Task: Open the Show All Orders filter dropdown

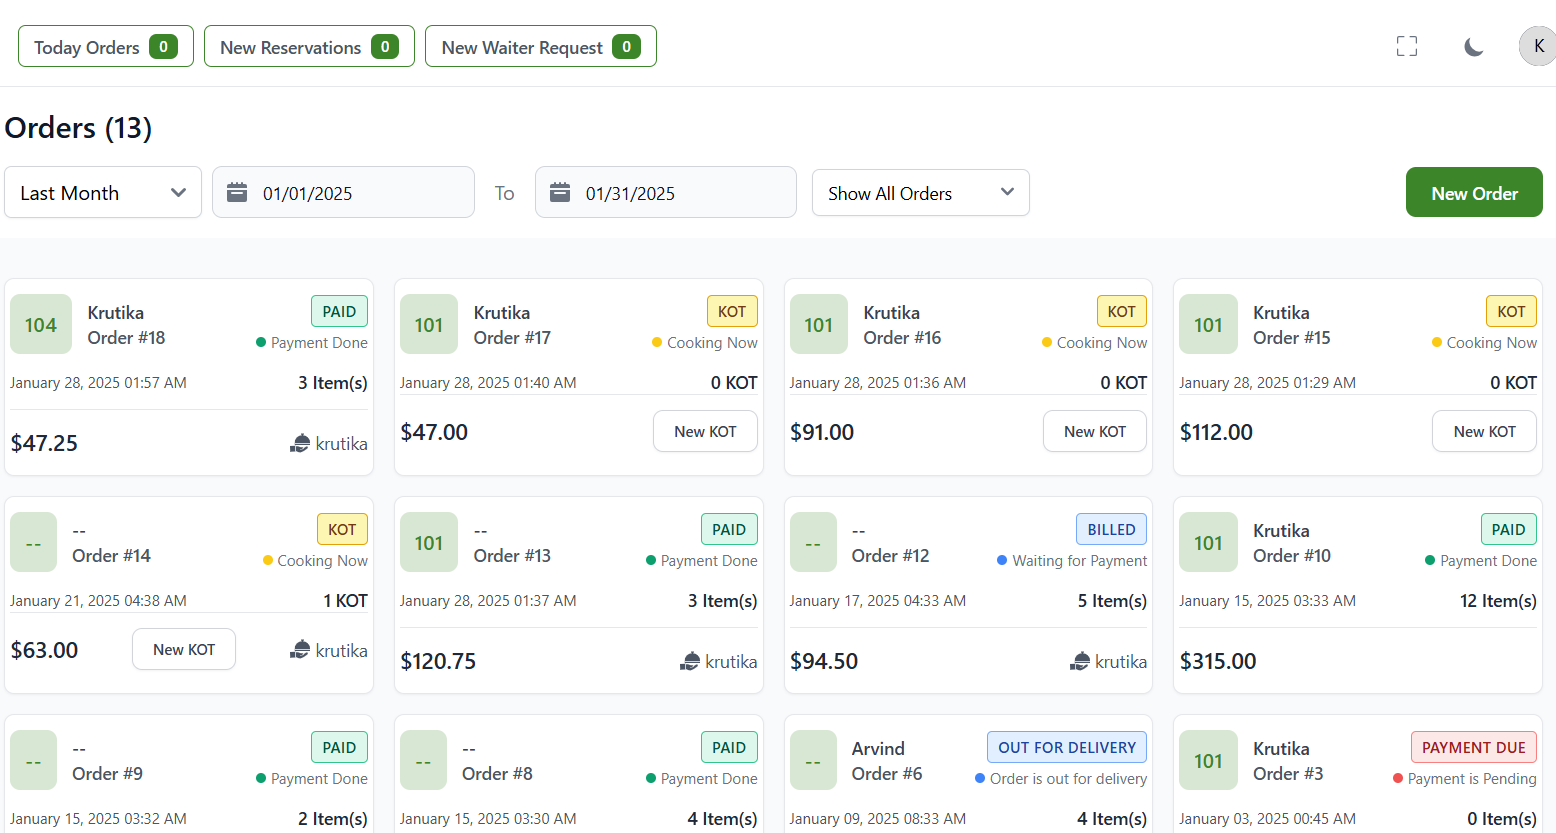Action: (920, 193)
